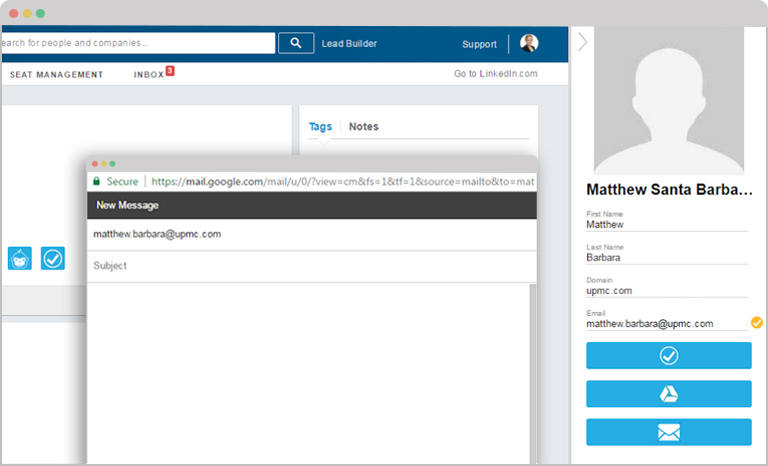Click the Subject field

(x=312, y=266)
